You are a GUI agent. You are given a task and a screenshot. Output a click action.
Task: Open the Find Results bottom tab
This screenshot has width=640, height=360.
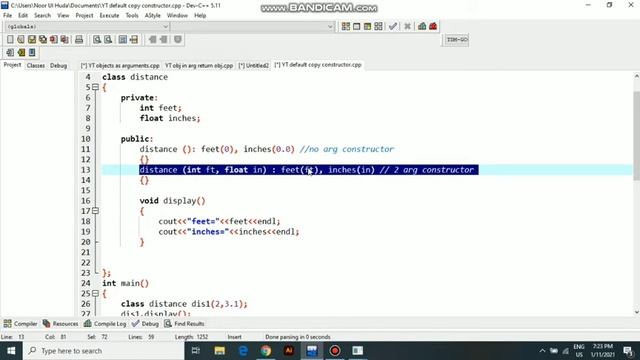184,324
